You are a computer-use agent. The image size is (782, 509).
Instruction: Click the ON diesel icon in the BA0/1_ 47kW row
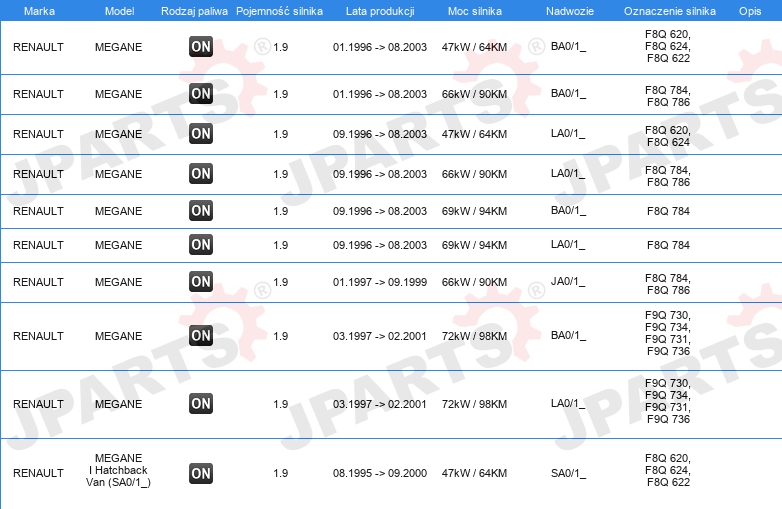click(201, 47)
